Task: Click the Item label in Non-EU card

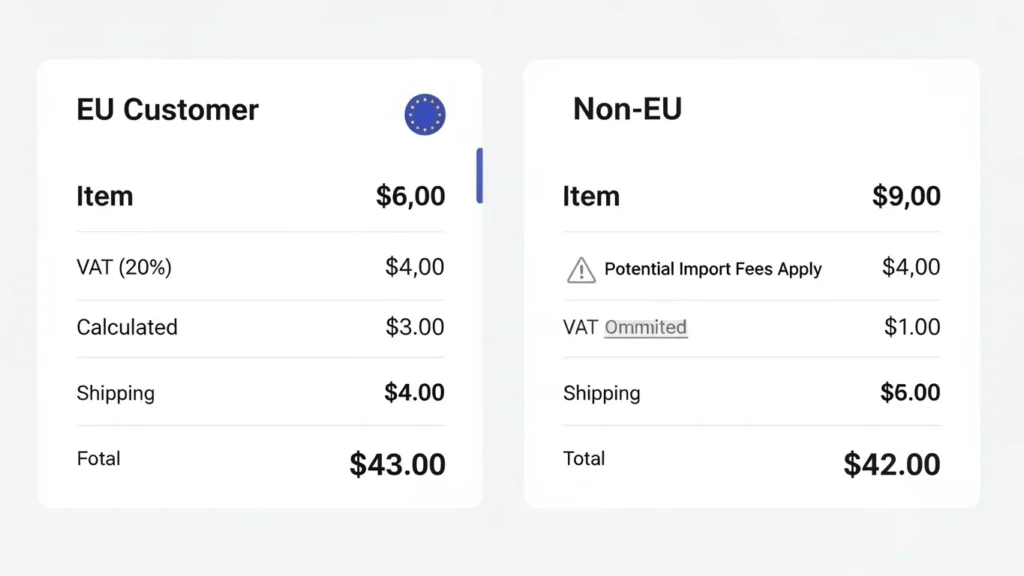Action: (590, 196)
